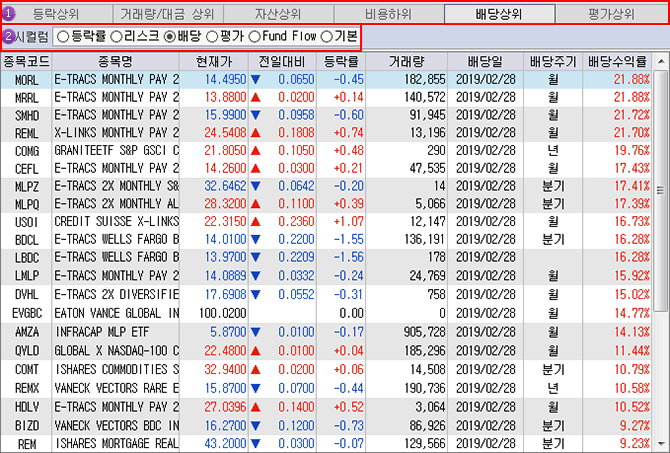Select the 배당상위 tab
This screenshot has height=453, width=670.
coord(500,14)
